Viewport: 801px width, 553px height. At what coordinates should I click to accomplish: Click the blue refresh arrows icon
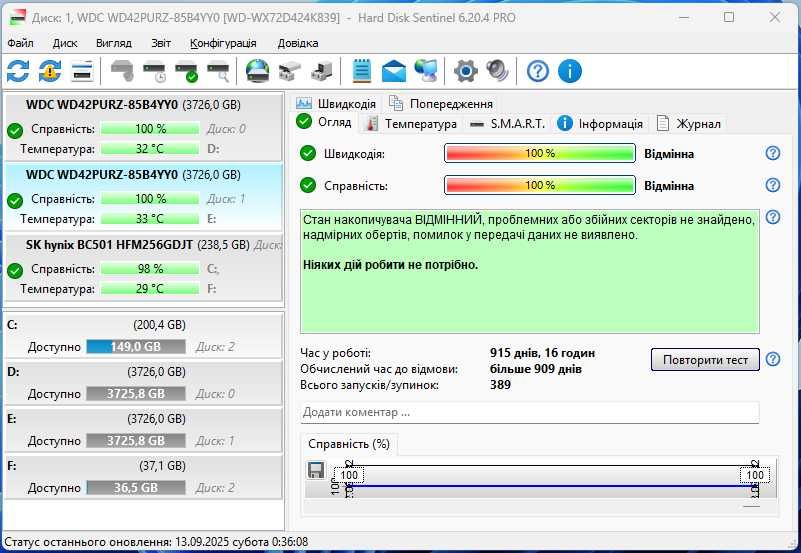[x=18, y=71]
